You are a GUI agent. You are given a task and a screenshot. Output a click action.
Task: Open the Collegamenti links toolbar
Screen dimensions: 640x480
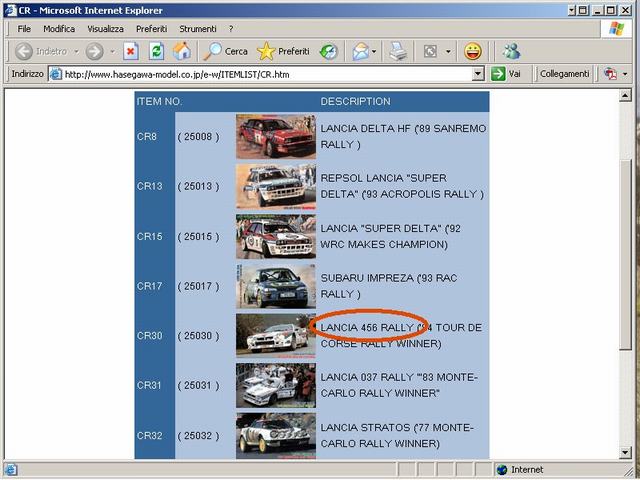pos(564,74)
